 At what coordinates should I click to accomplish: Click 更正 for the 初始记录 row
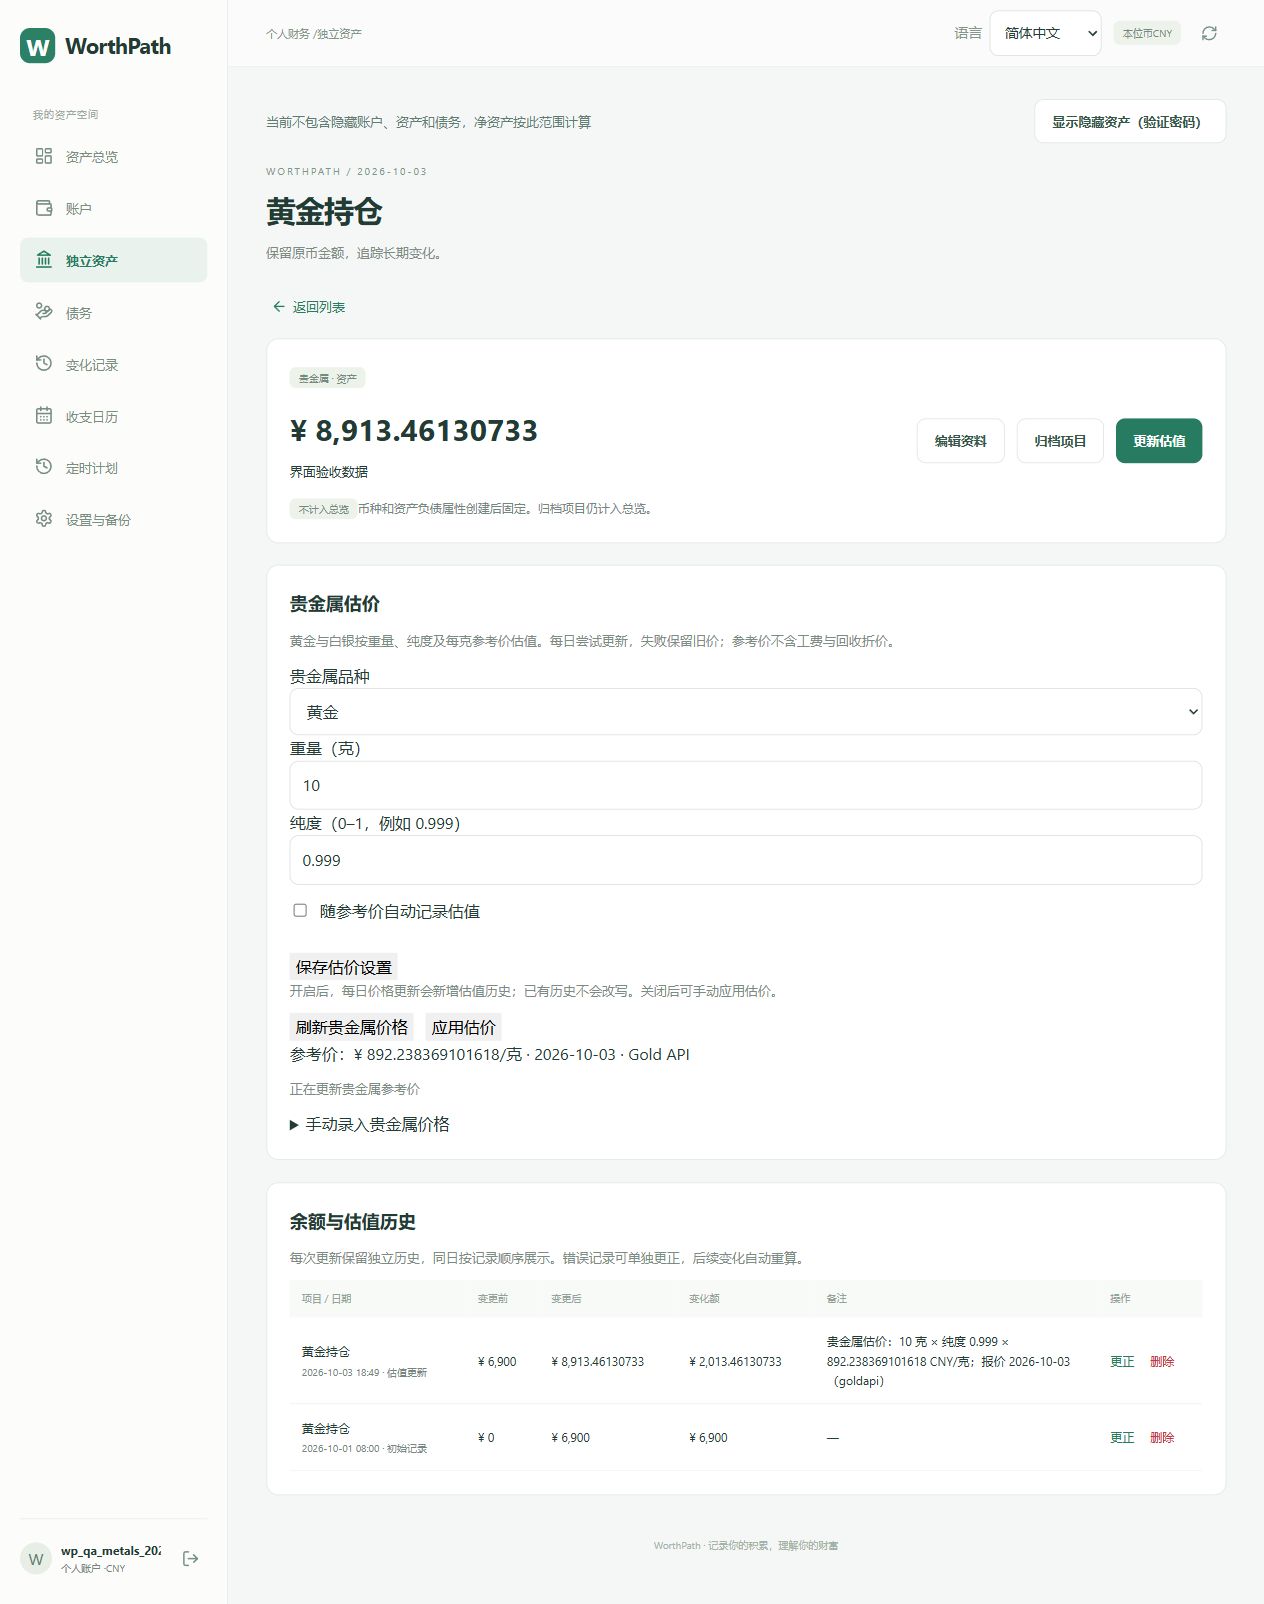coord(1122,1437)
